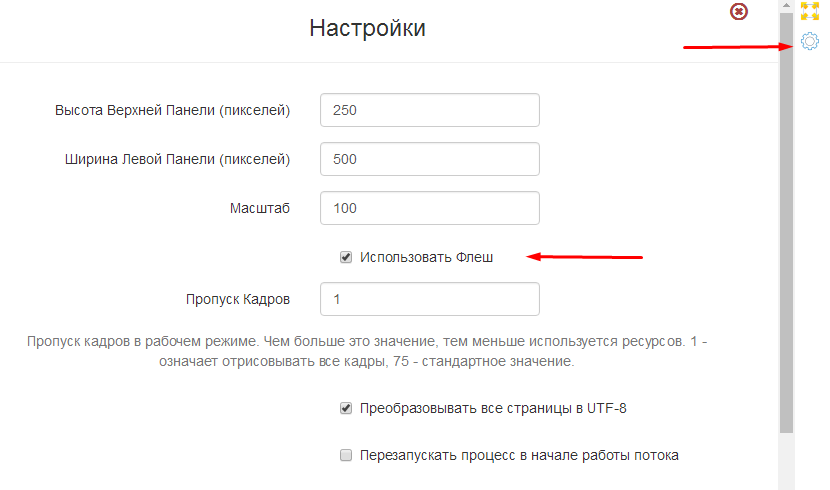Open settings via the blue gear icon
The width and height of the screenshot is (830, 490).
pos(810,42)
